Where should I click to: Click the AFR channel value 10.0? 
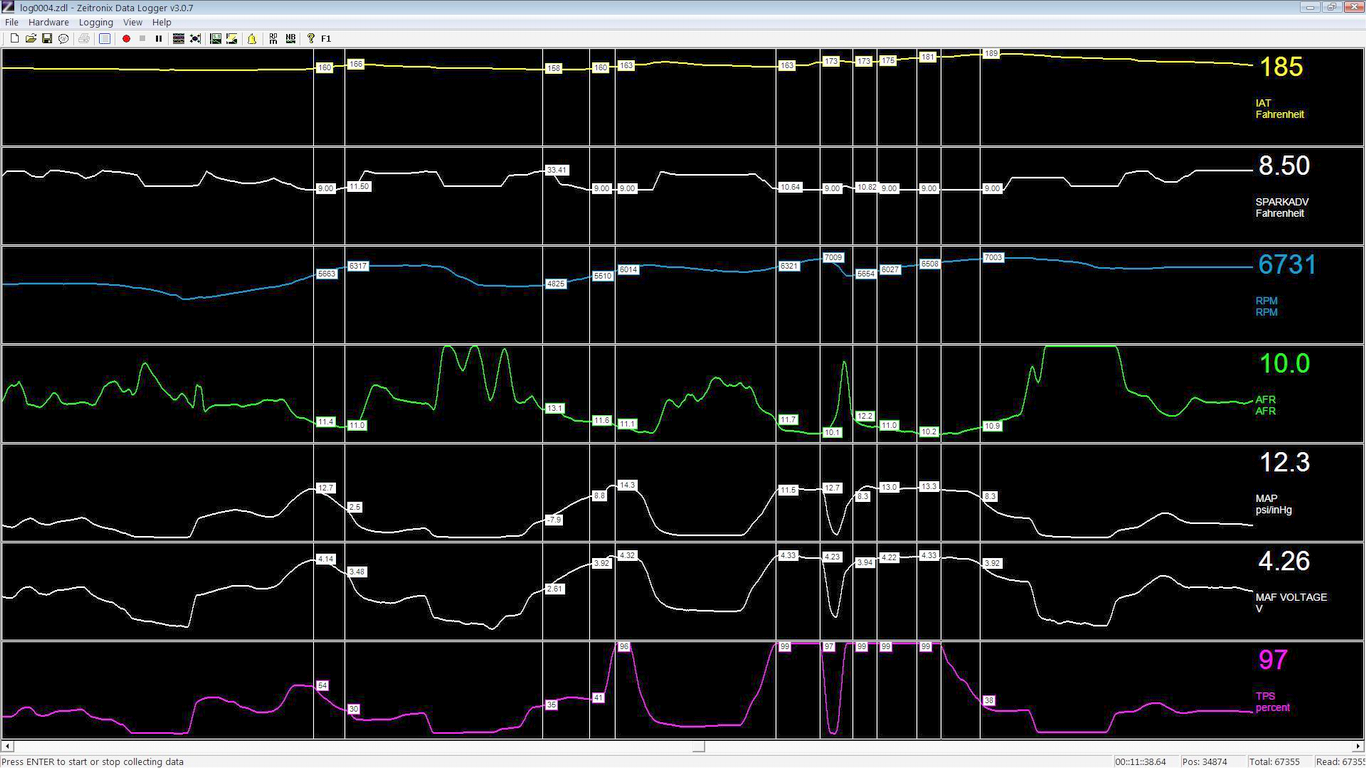point(1284,364)
